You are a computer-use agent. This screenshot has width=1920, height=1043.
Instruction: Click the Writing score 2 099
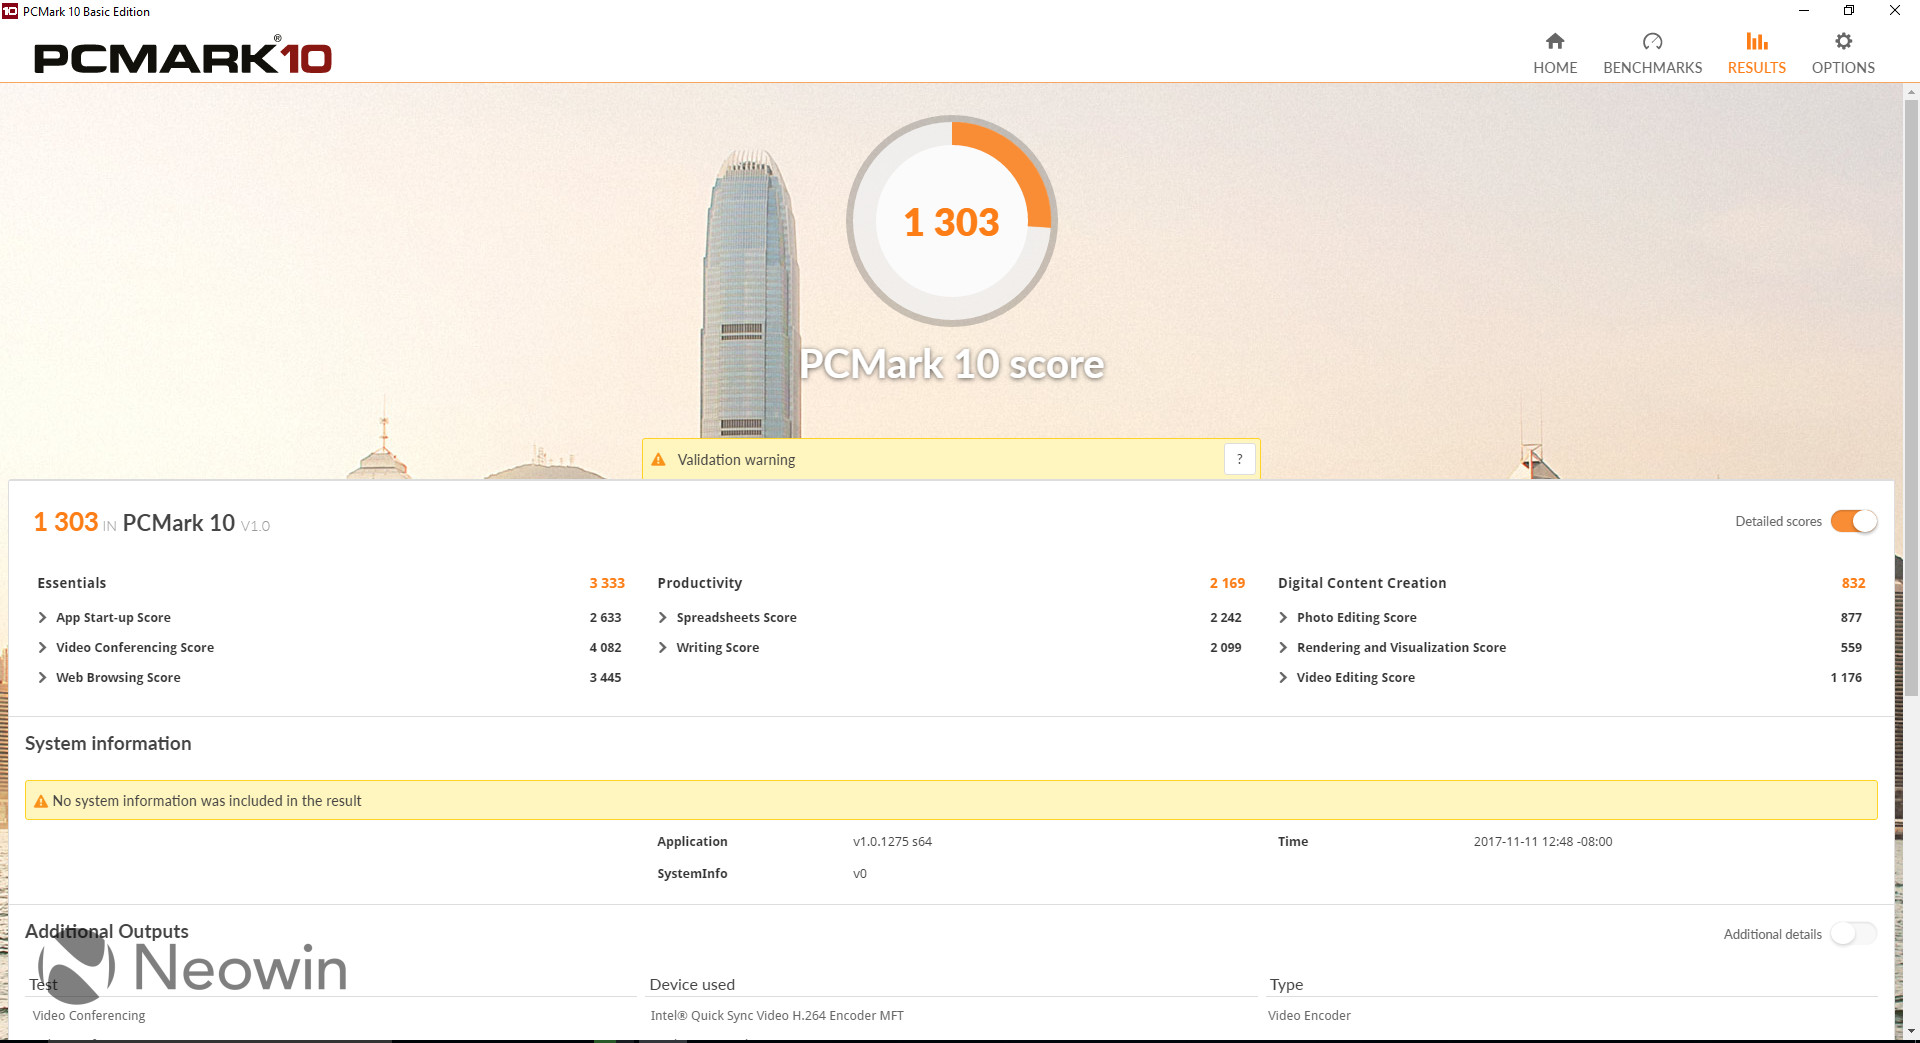click(1225, 648)
